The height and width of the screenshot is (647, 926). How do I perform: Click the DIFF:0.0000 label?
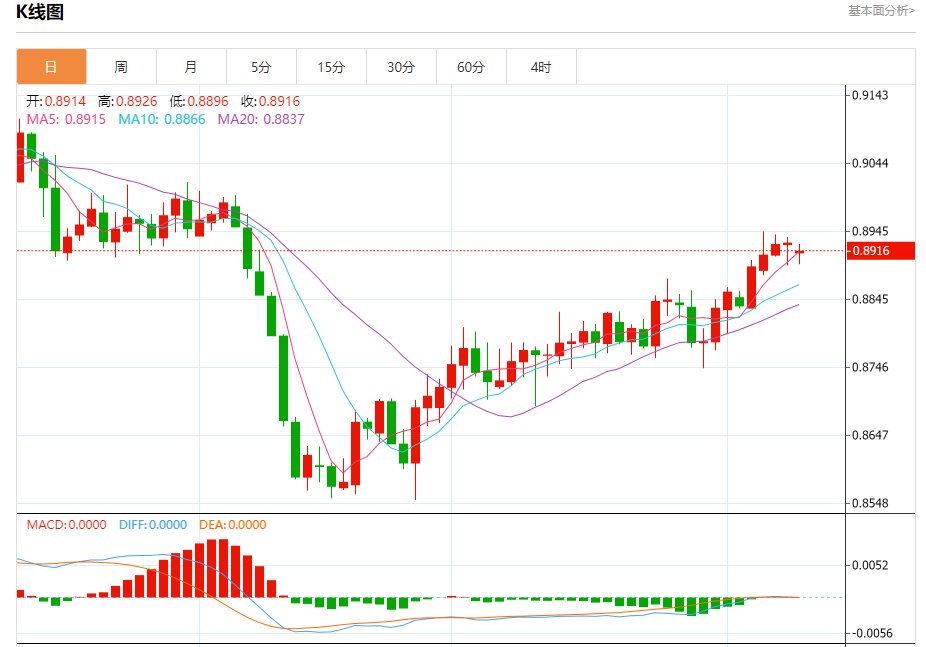tap(153, 525)
